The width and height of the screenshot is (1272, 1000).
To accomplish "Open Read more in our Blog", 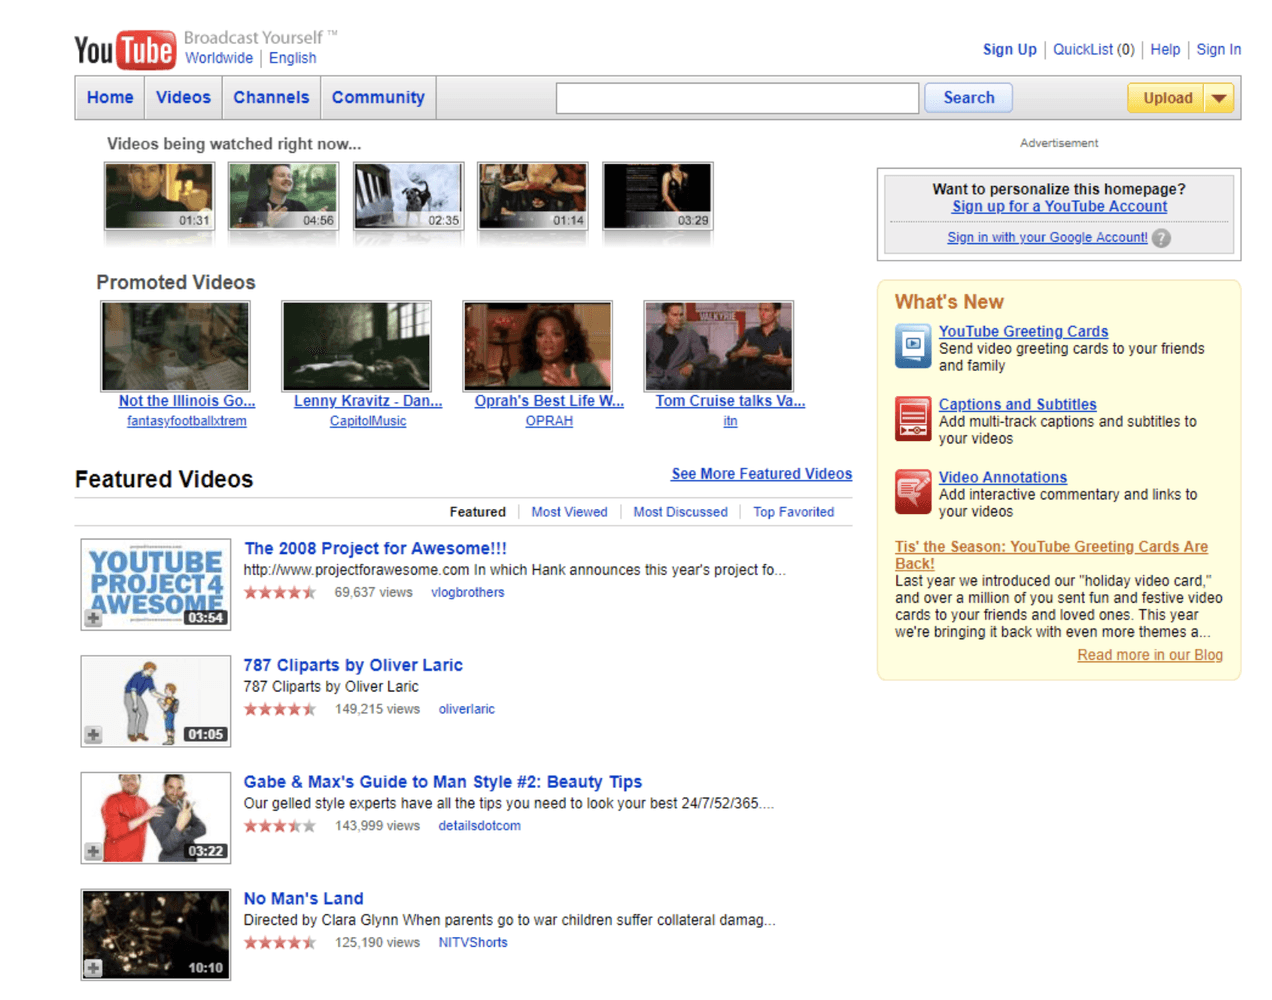I will [1150, 655].
